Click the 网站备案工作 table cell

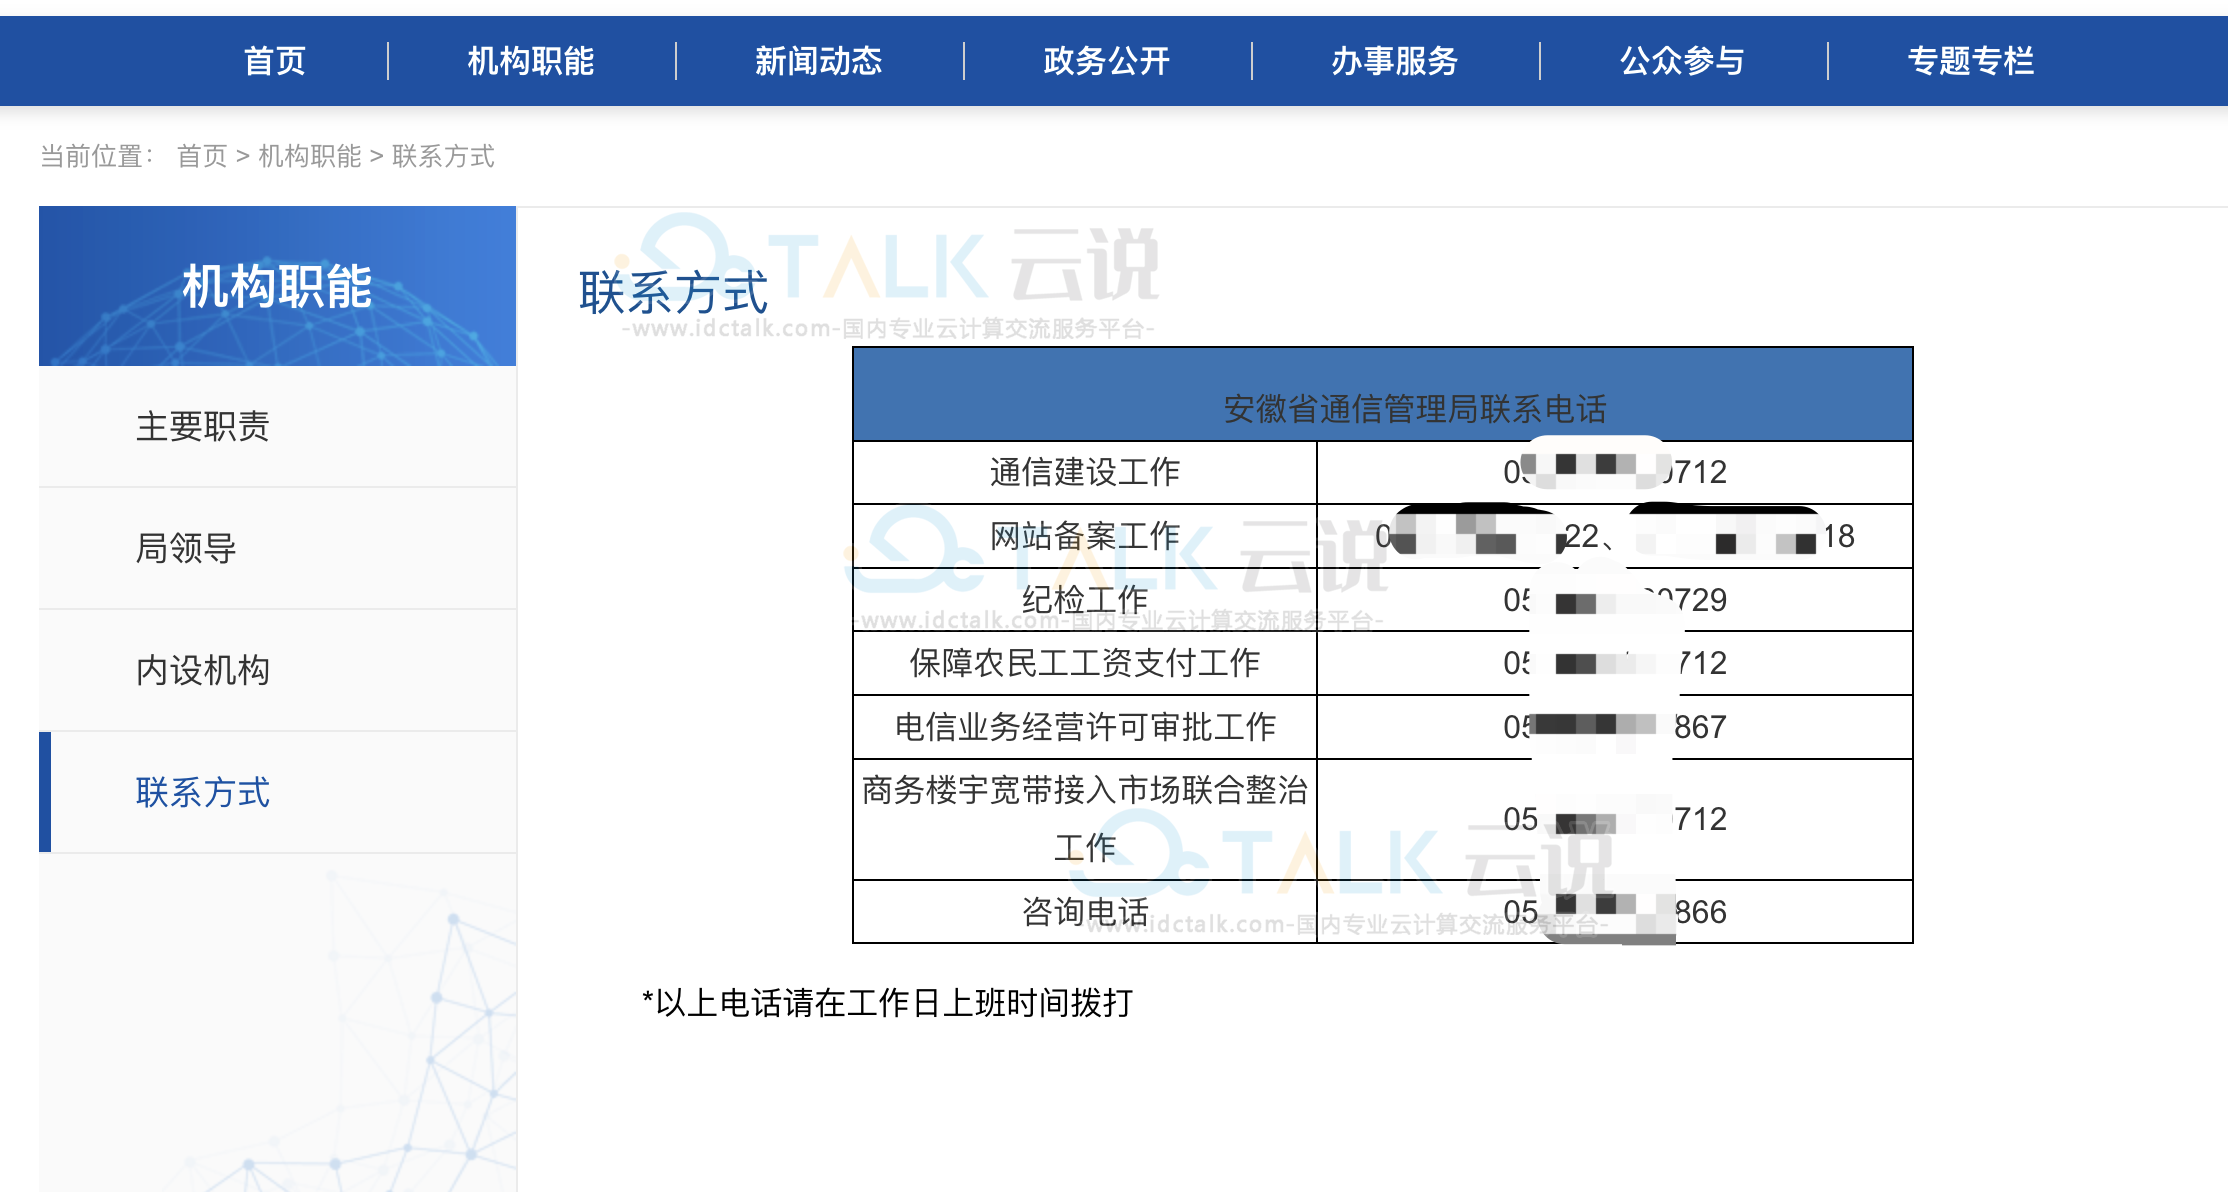coord(1085,536)
